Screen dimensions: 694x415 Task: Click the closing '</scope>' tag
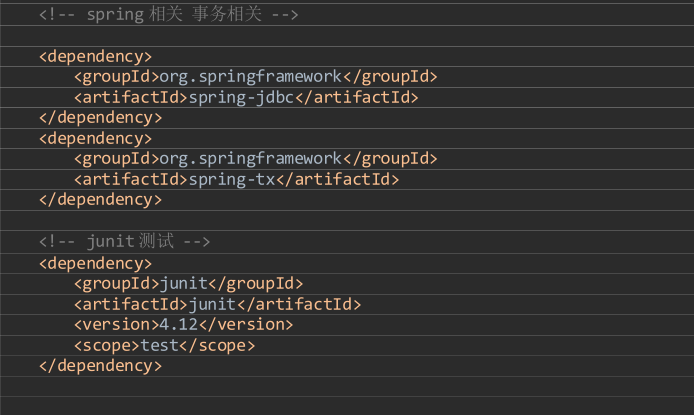tap(217, 346)
